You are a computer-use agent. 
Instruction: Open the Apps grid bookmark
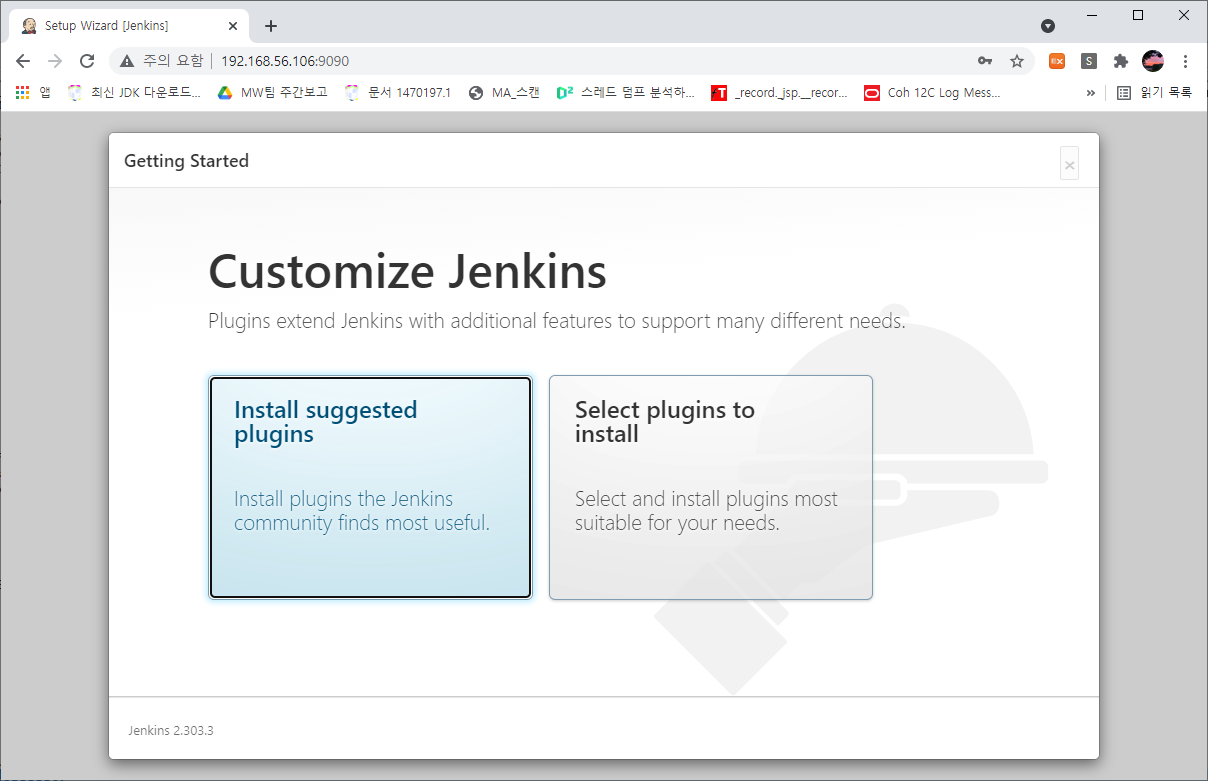(32, 93)
